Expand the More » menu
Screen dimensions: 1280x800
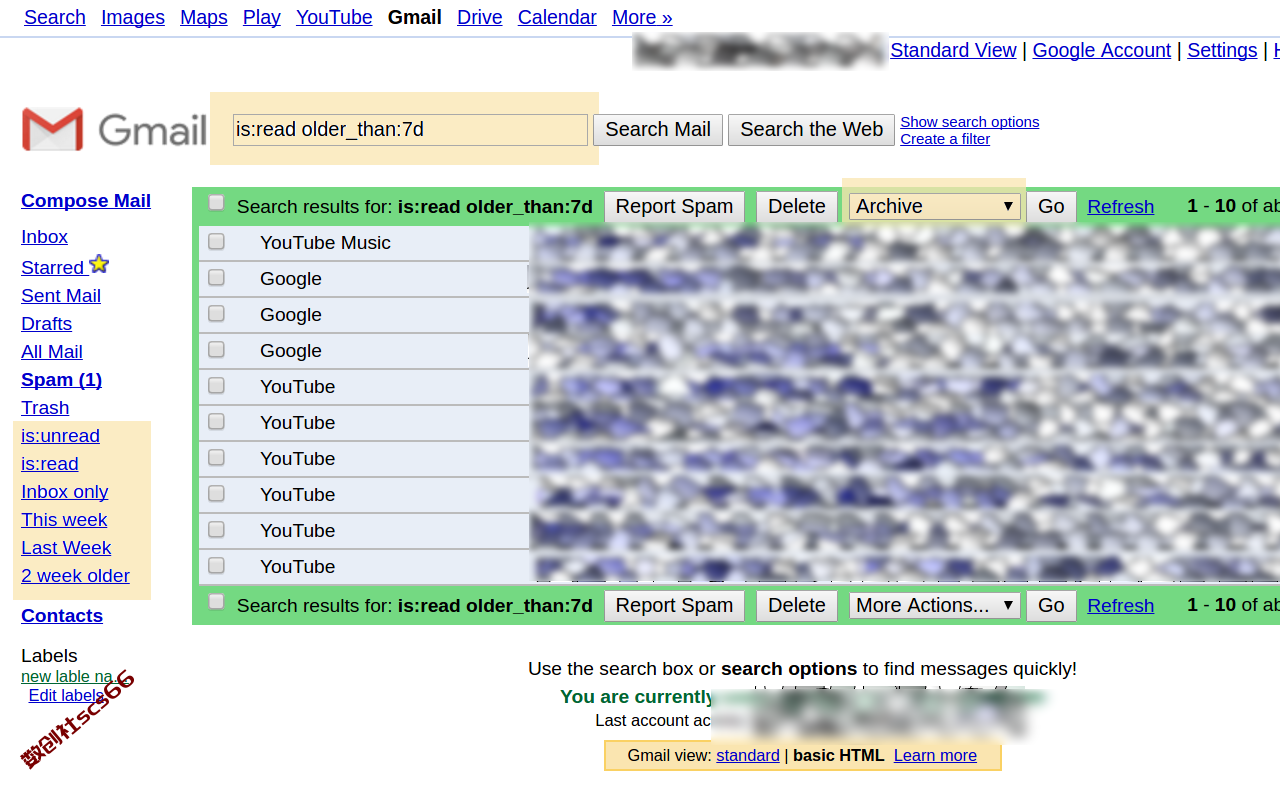coord(642,17)
